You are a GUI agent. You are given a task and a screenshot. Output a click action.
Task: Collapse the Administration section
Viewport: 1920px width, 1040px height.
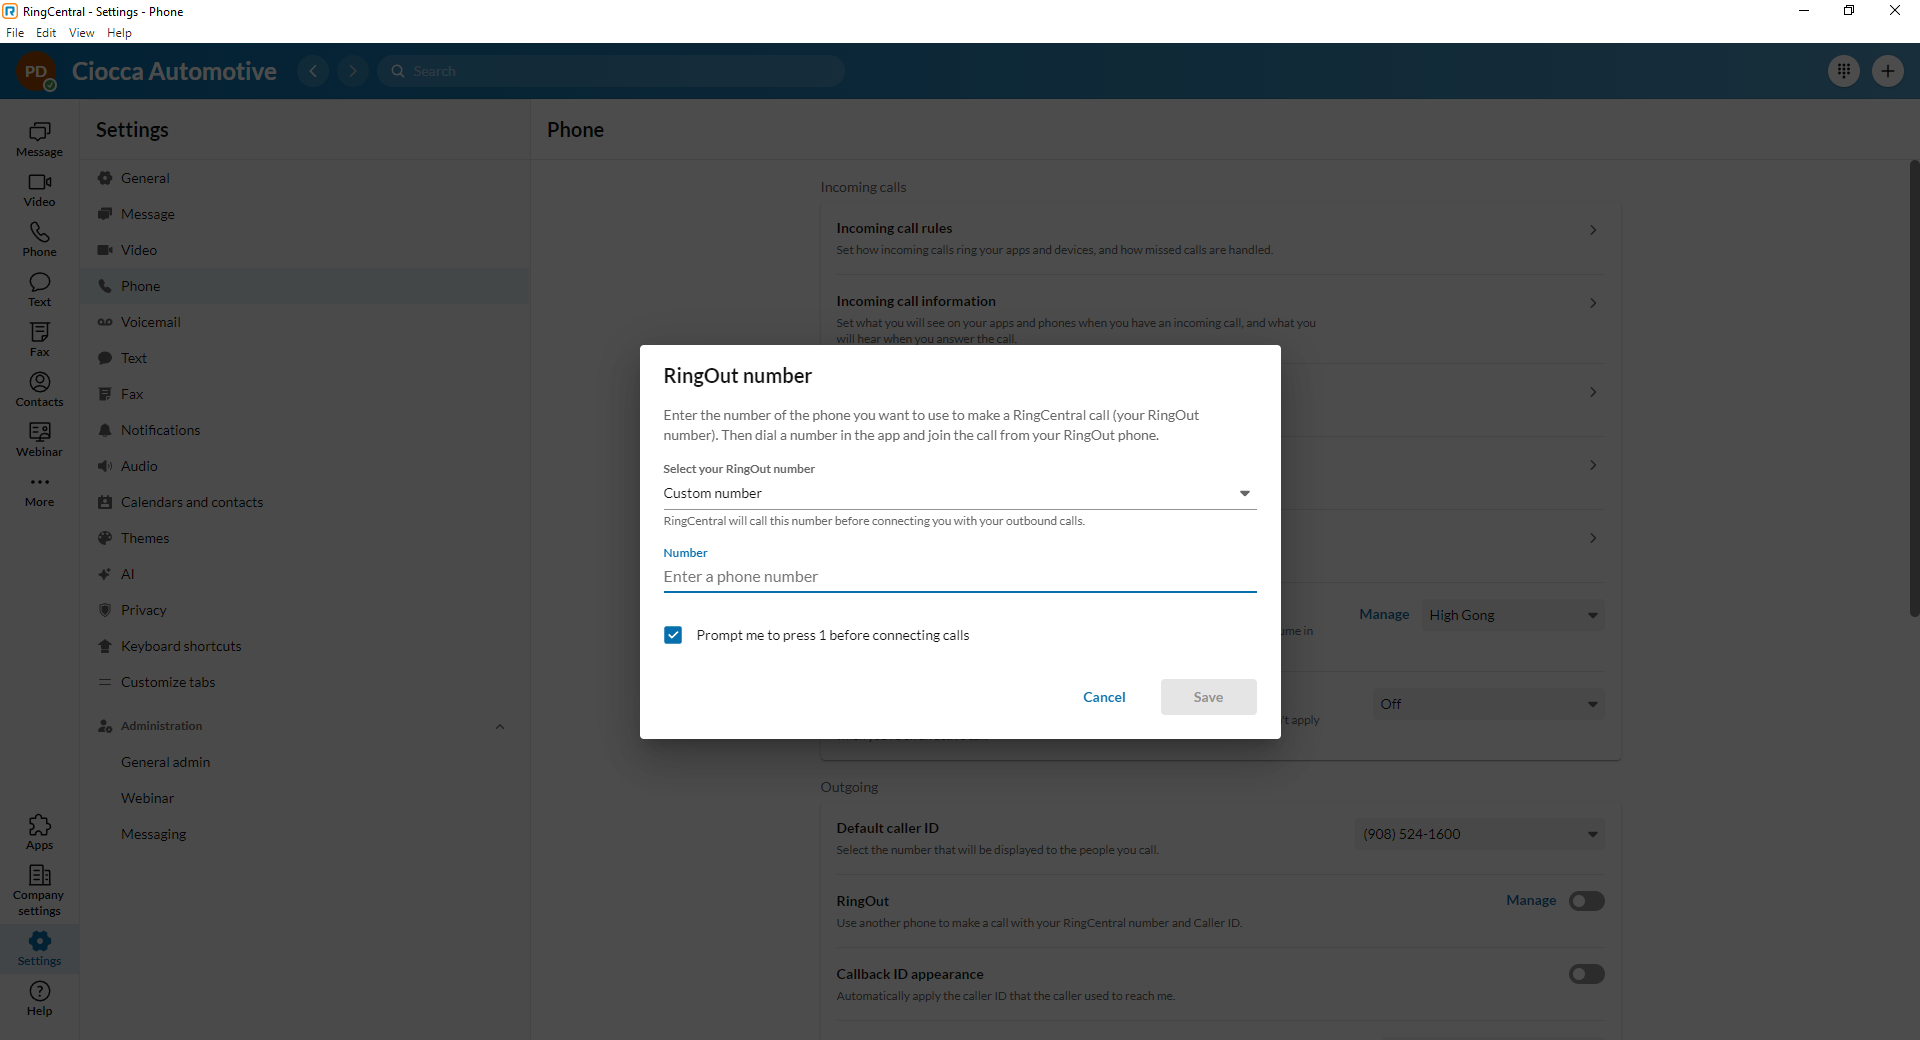coord(500,726)
